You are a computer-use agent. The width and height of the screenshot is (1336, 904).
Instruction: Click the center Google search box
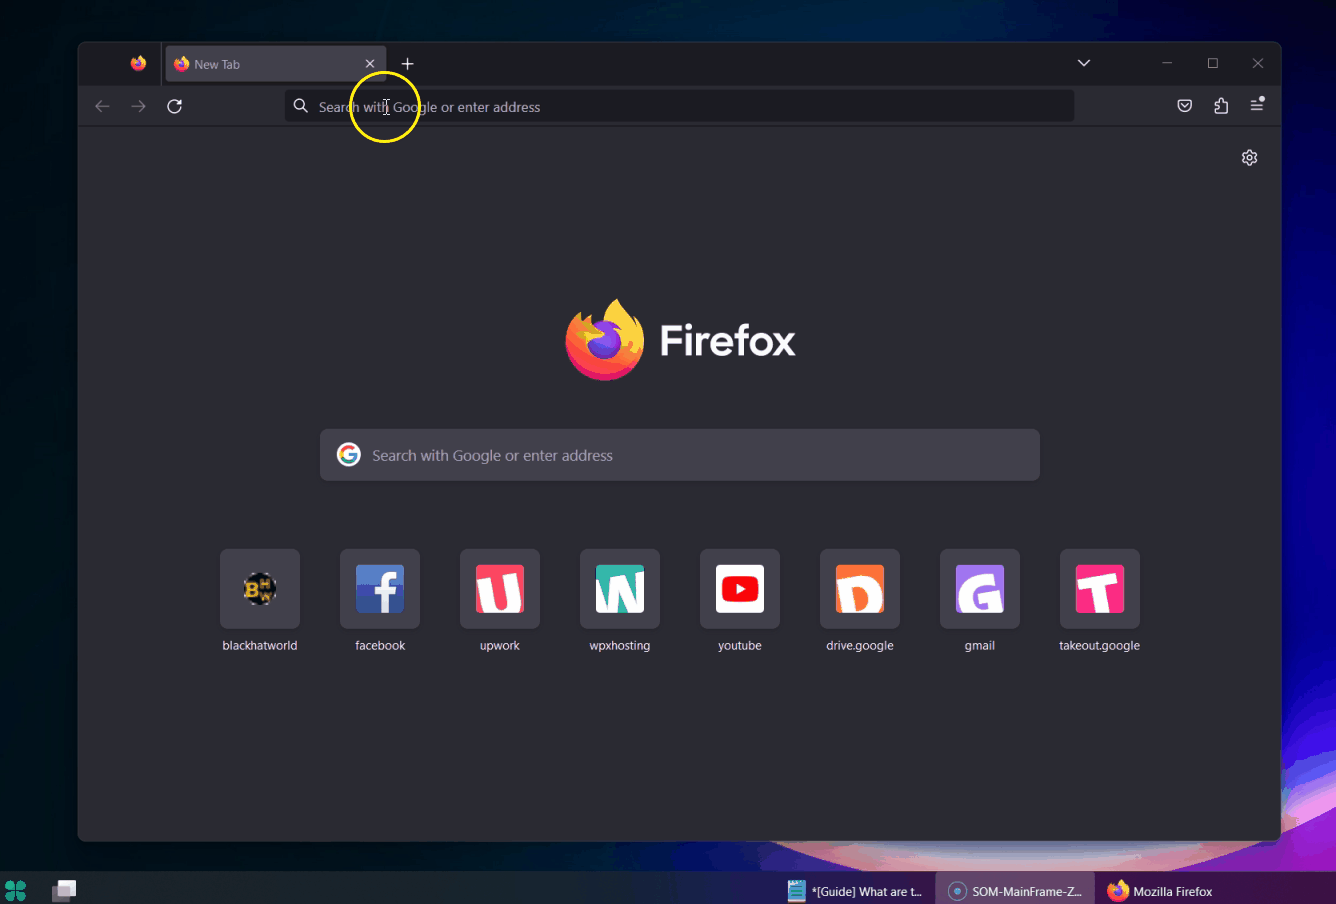pyautogui.click(x=680, y=455)
